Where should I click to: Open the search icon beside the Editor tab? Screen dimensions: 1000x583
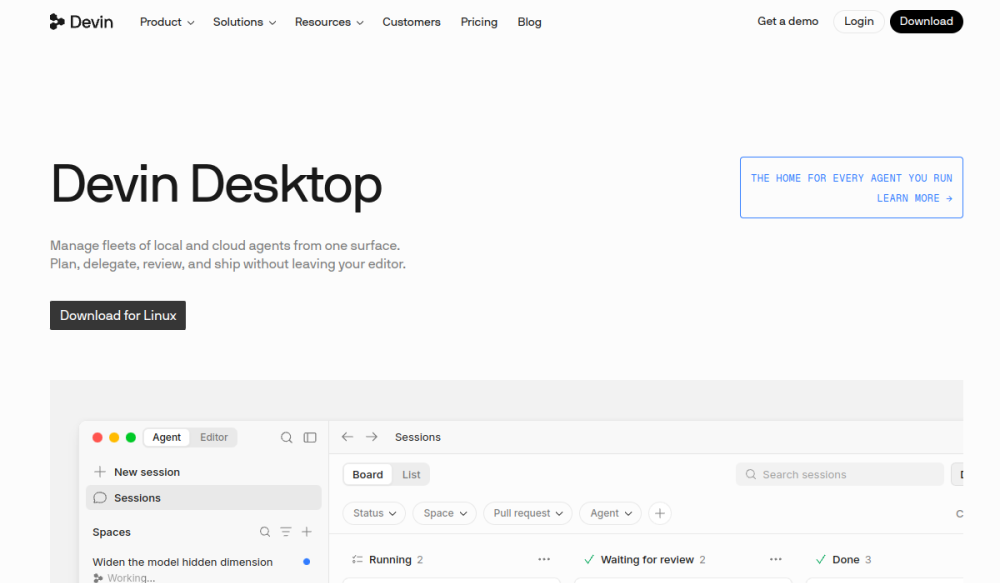(286, 438)
